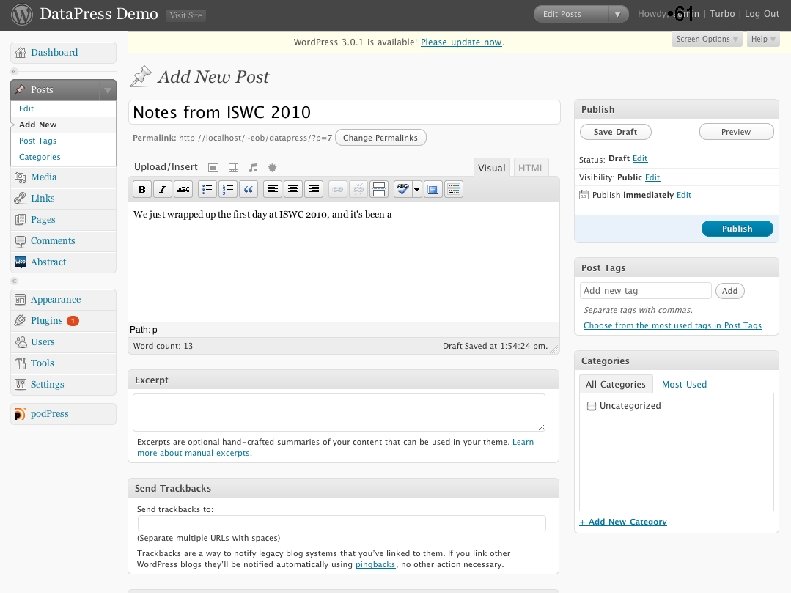791x593 pixels.
Task: Edit the Publish Immediately schedule
Action: (x=684, y=195)
